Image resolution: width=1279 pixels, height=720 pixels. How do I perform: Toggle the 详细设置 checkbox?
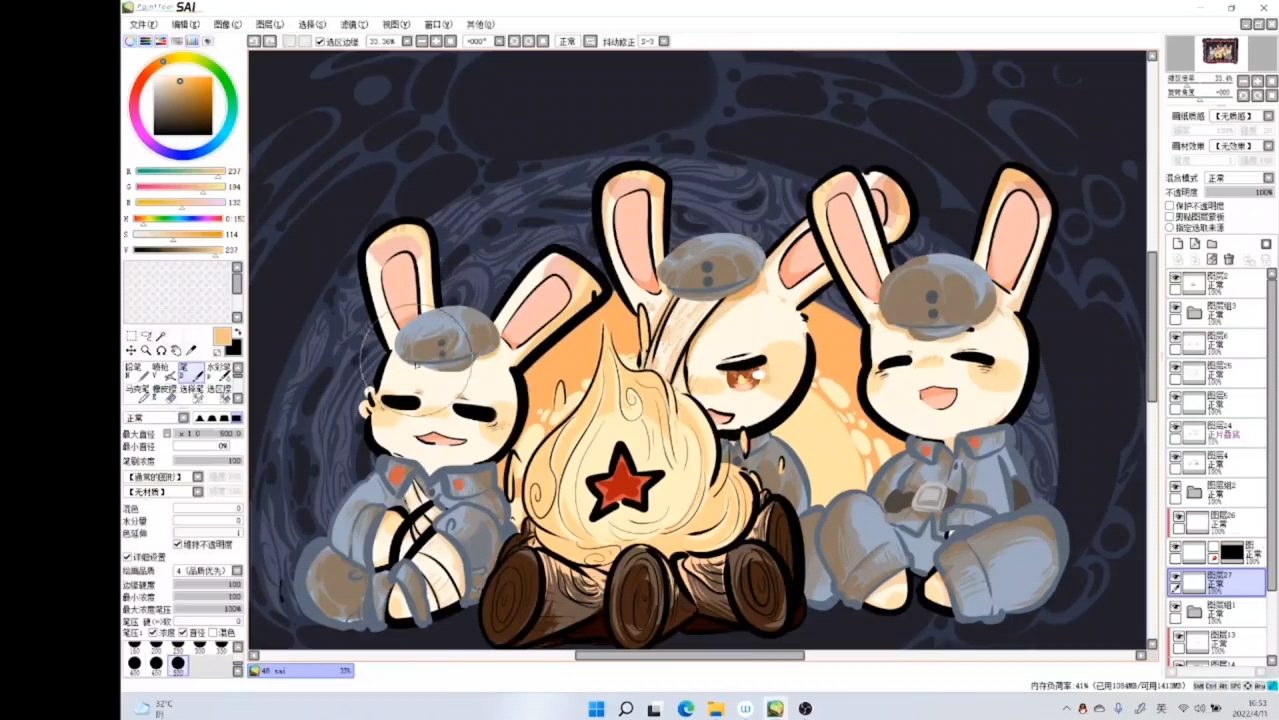(128, 557)
